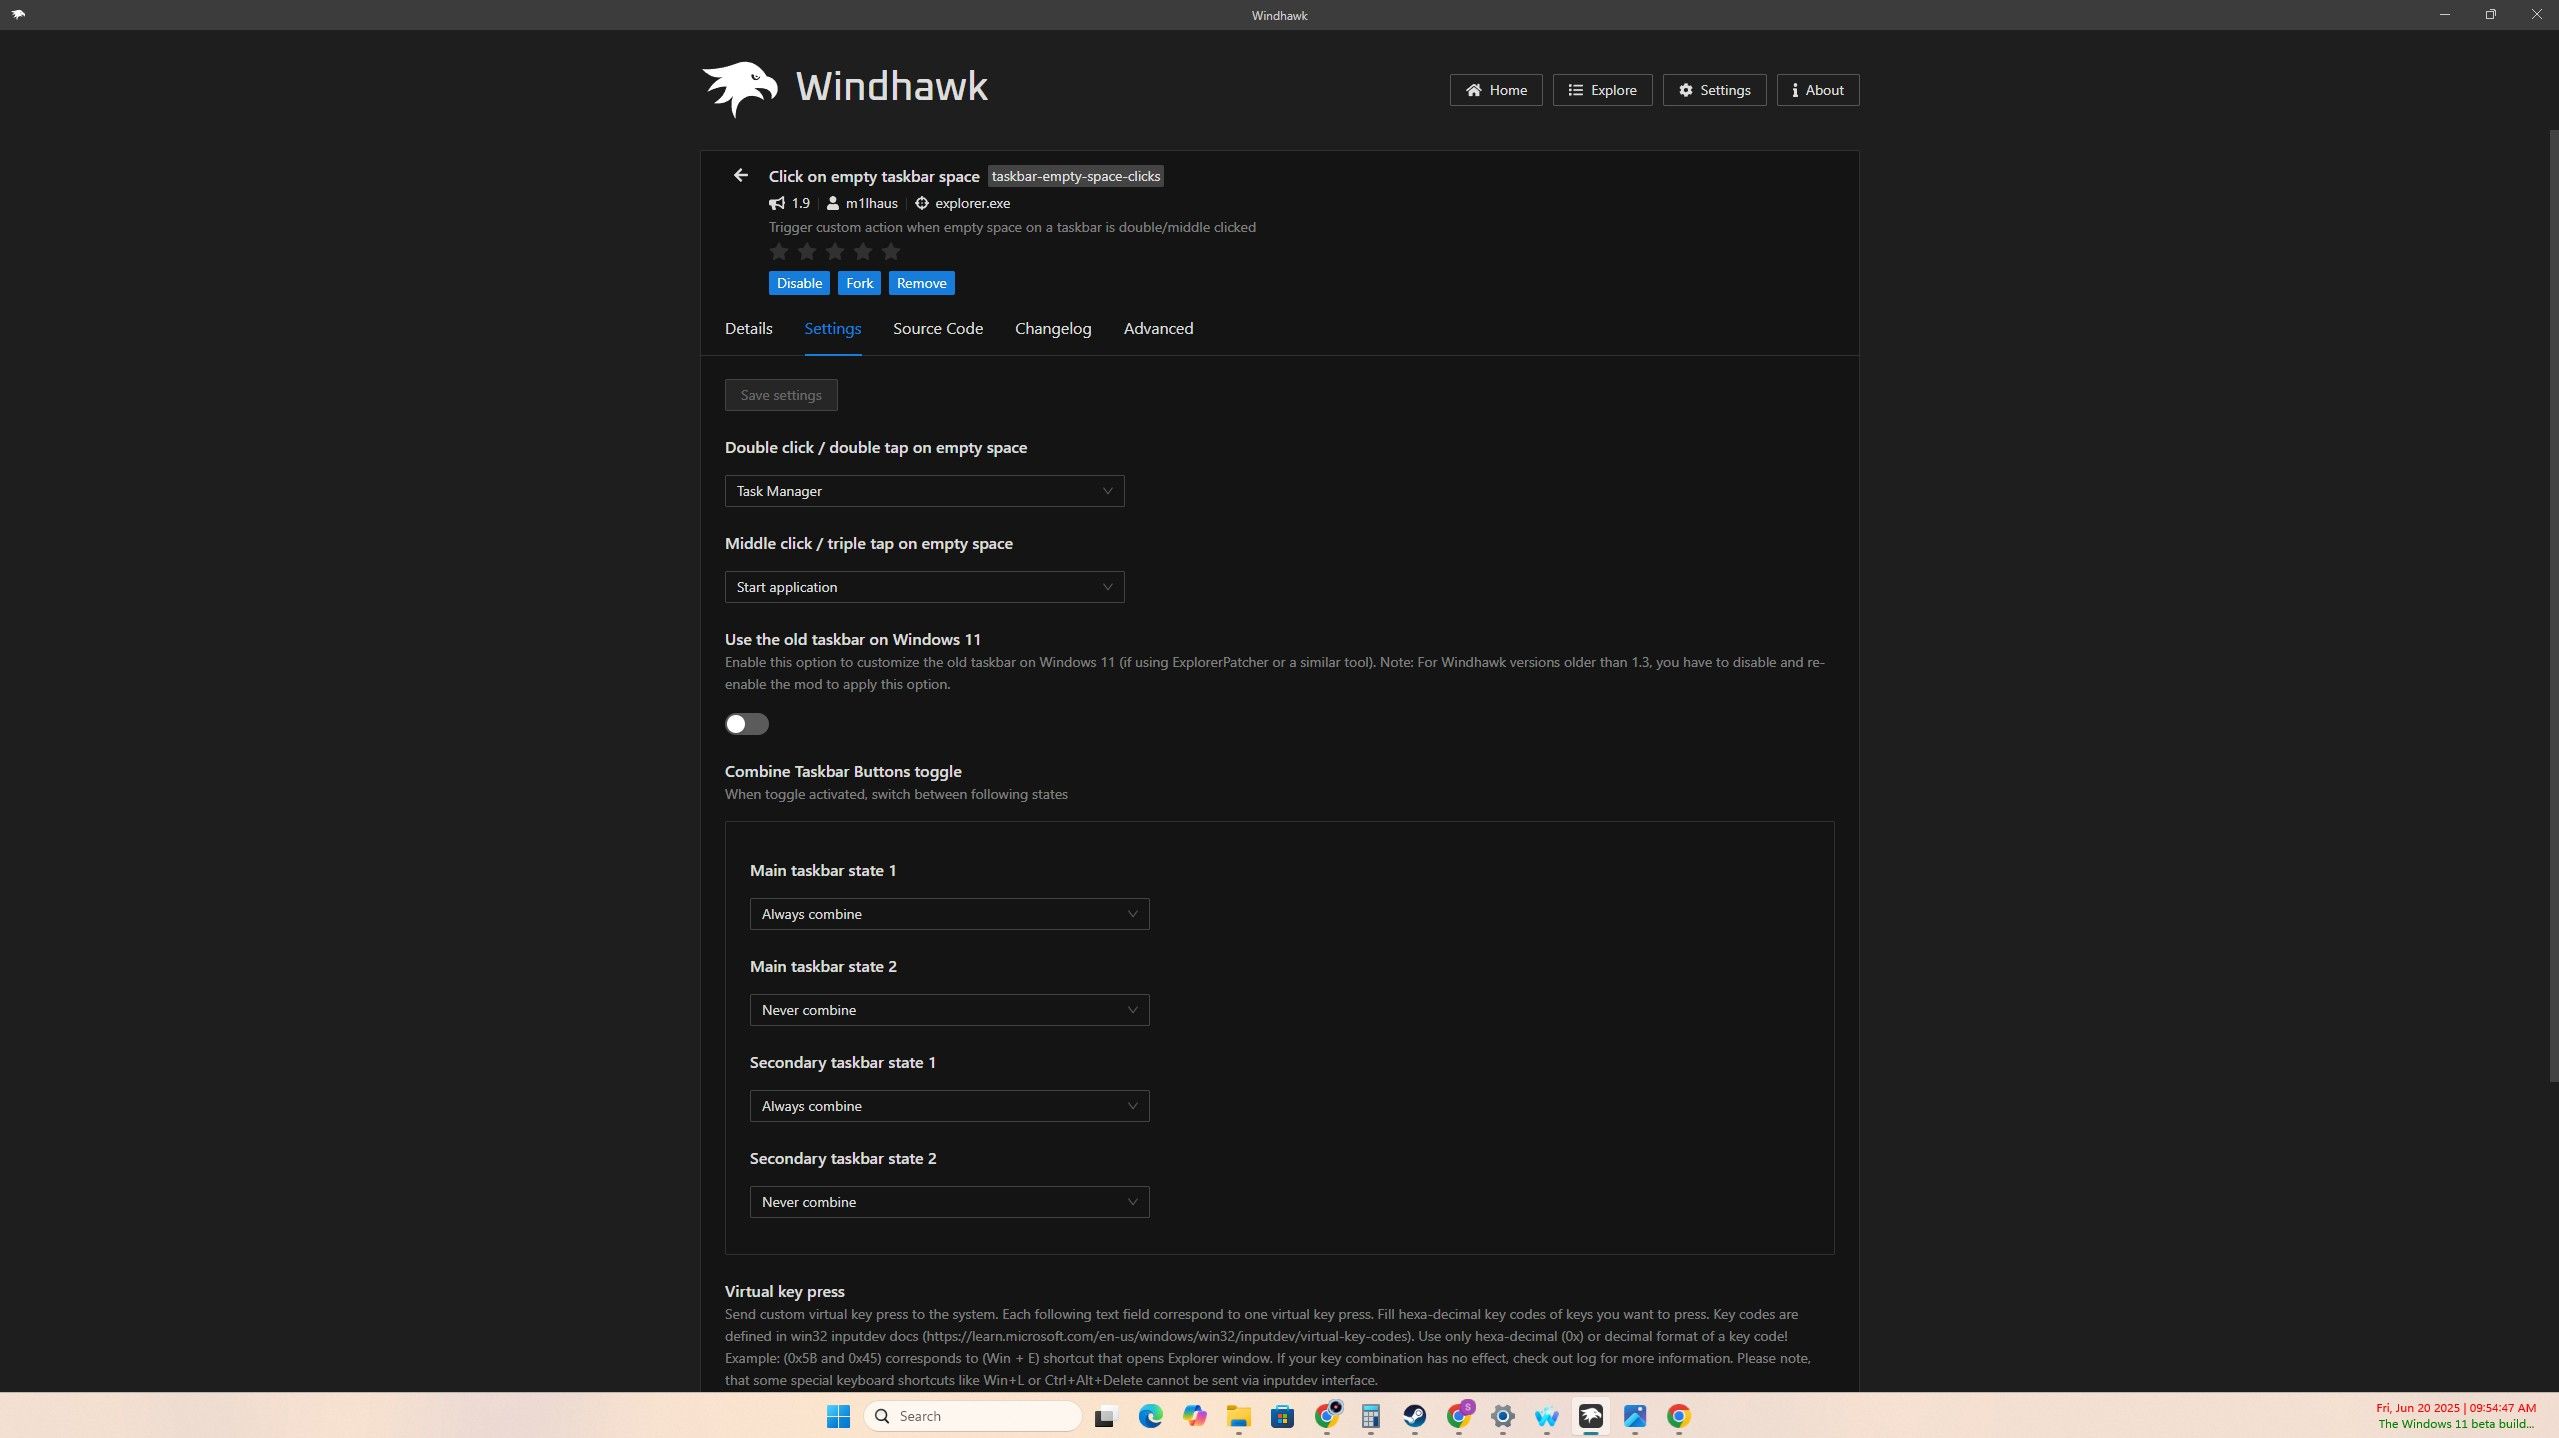This screenshot has height=1438, width=2559.
Task: Open the Double click action dropdown
Action: pyautogui.click(x=924, y=491)
